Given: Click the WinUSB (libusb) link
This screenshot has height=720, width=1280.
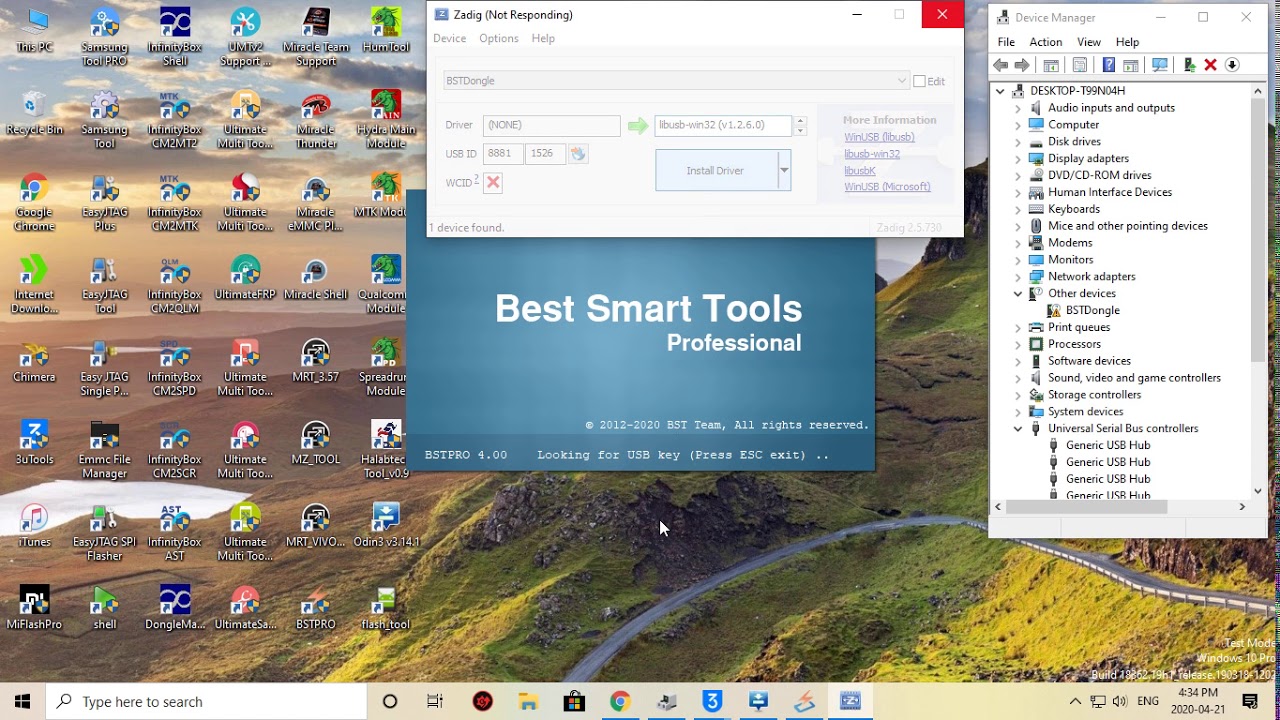Looking at the screenshot, I should (879, 137).
